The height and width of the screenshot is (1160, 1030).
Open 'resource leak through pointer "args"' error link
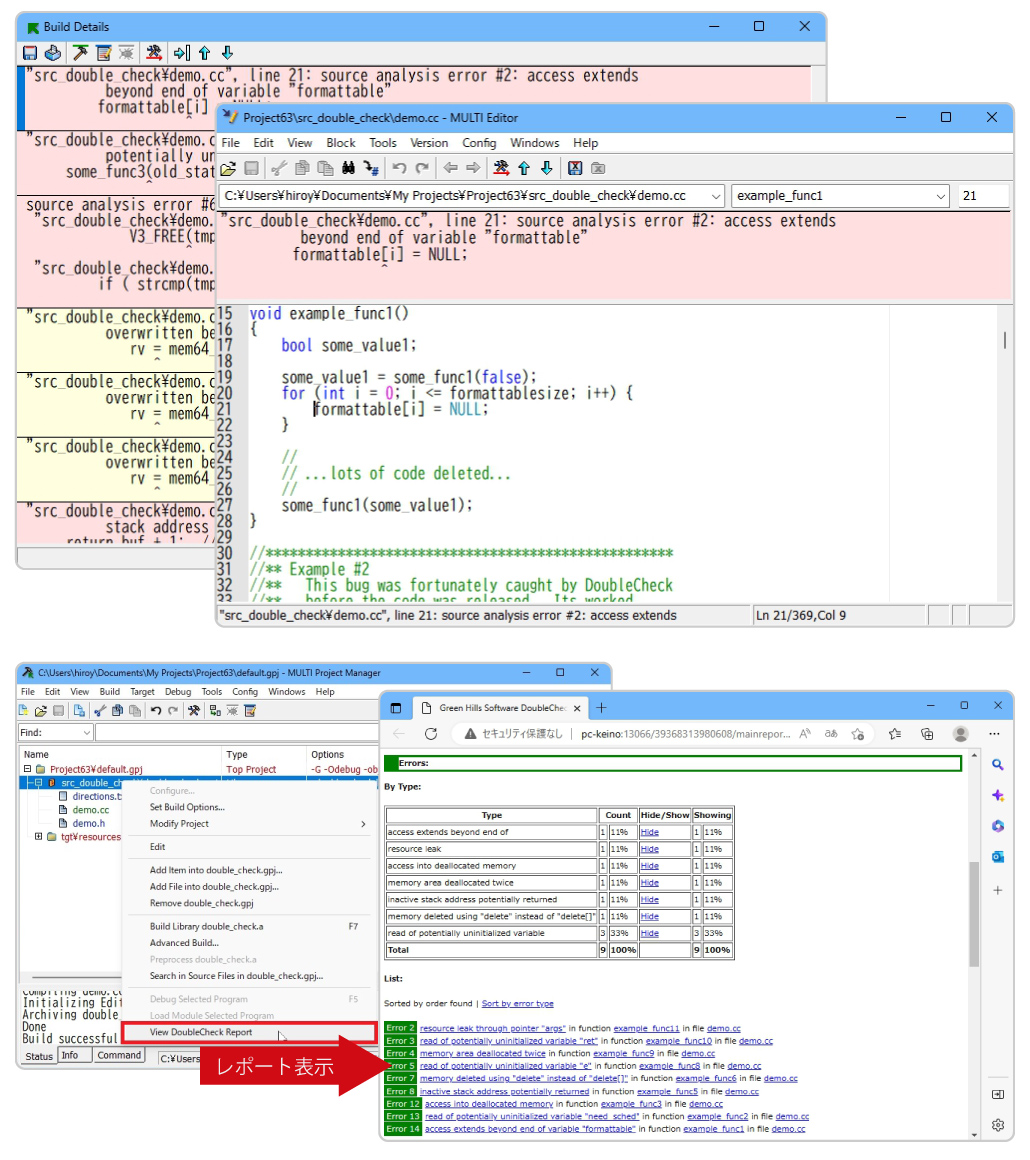click(x=493, y=1029)
